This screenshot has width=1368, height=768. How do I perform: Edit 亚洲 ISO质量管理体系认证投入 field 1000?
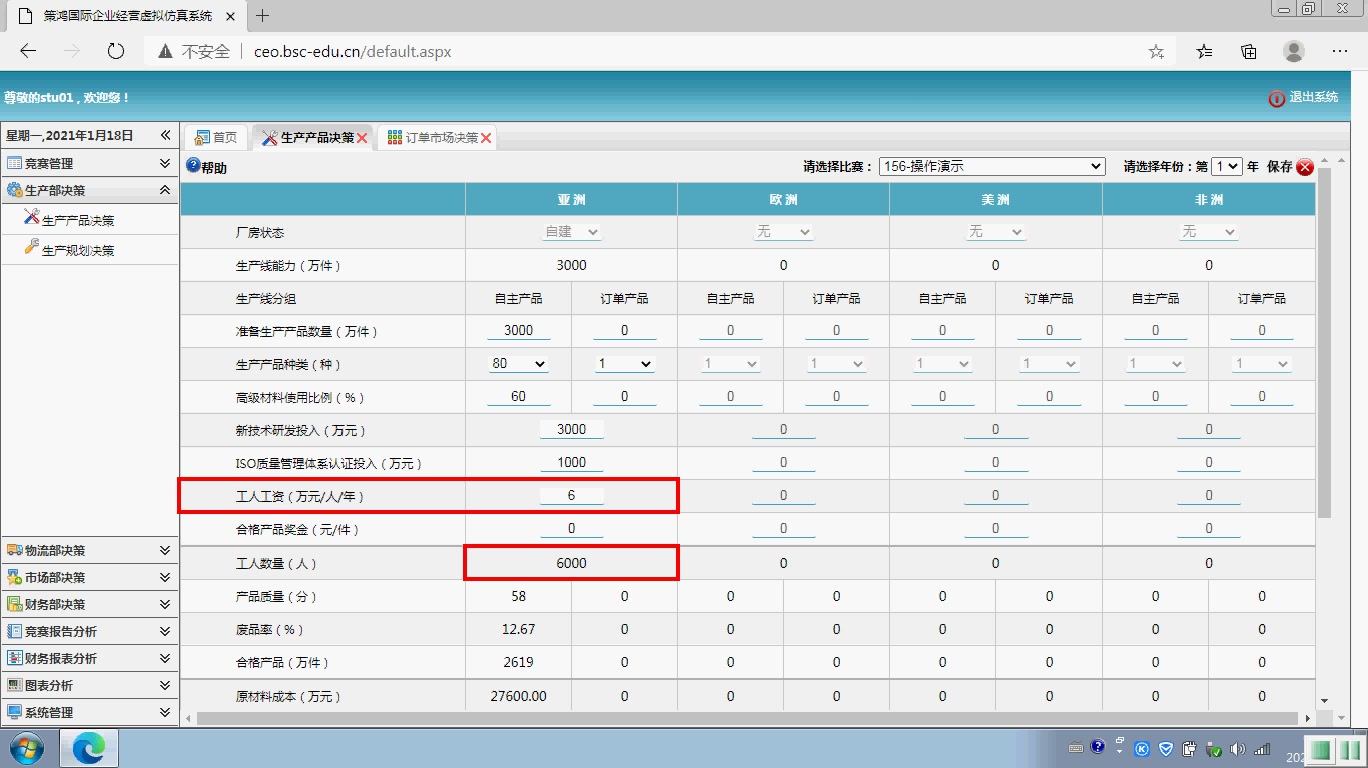tap(571, 462)
